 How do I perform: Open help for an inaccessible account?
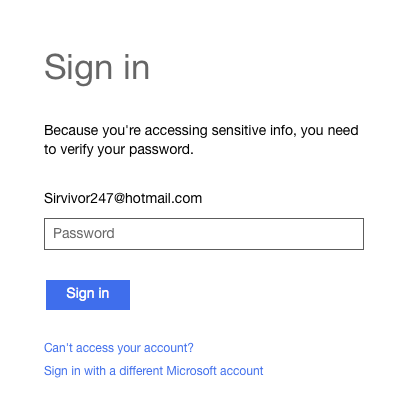pos(119,348)
